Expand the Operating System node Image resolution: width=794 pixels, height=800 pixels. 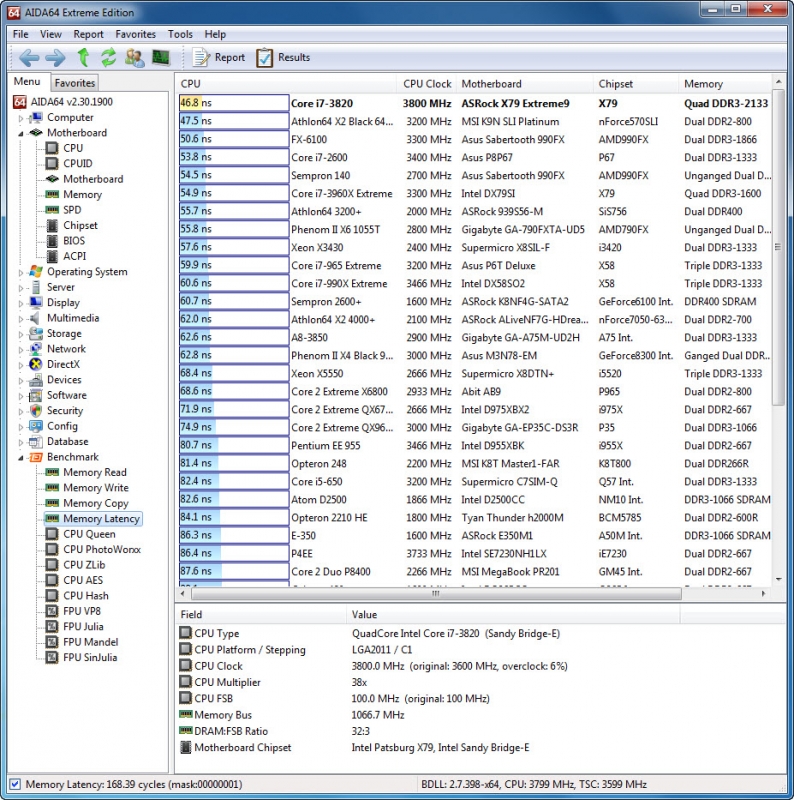tap(21, 273)
